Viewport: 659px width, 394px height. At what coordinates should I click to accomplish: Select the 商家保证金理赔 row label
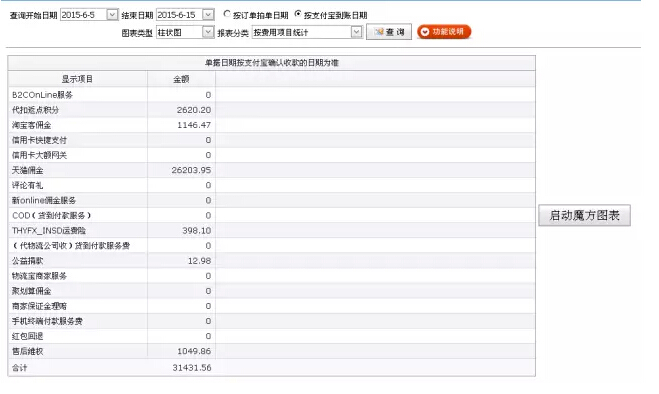pyautogui.click(x=39, y=306)
